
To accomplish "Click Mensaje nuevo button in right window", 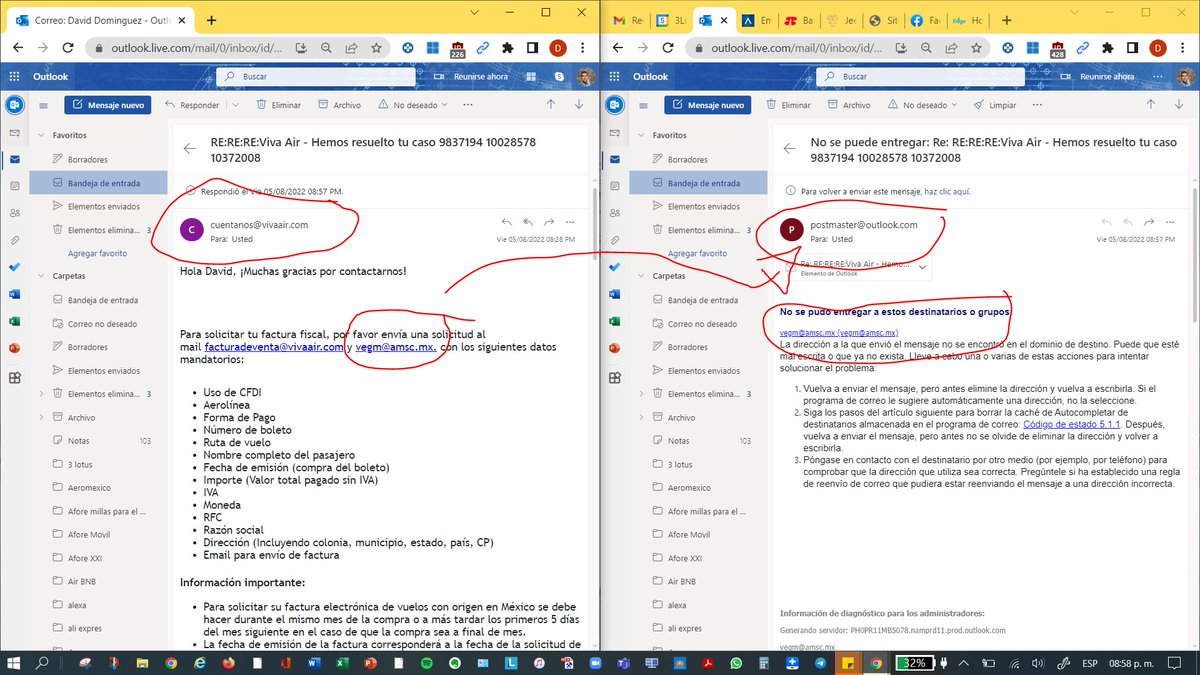I will 708,105.
